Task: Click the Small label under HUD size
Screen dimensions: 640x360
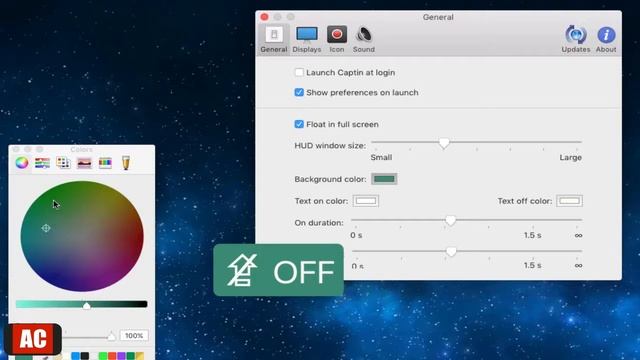Action: coord(381,158)
